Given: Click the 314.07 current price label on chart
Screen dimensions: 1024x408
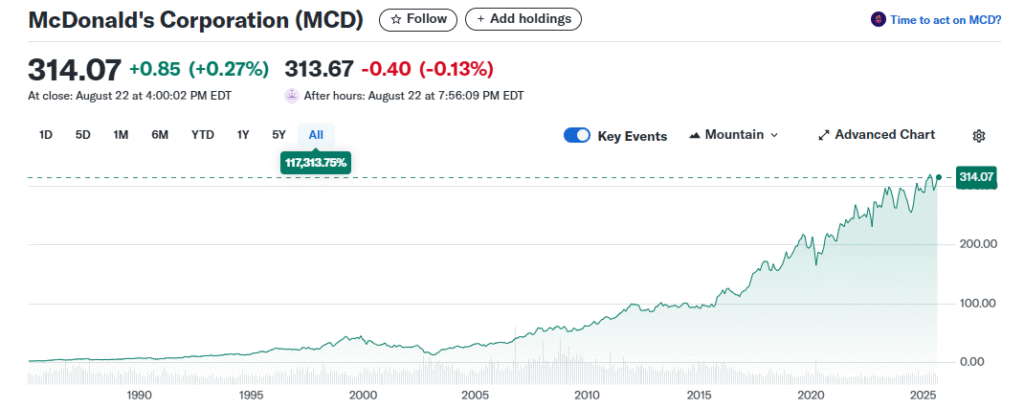Looking at the screenshot, I should point(976,178).
